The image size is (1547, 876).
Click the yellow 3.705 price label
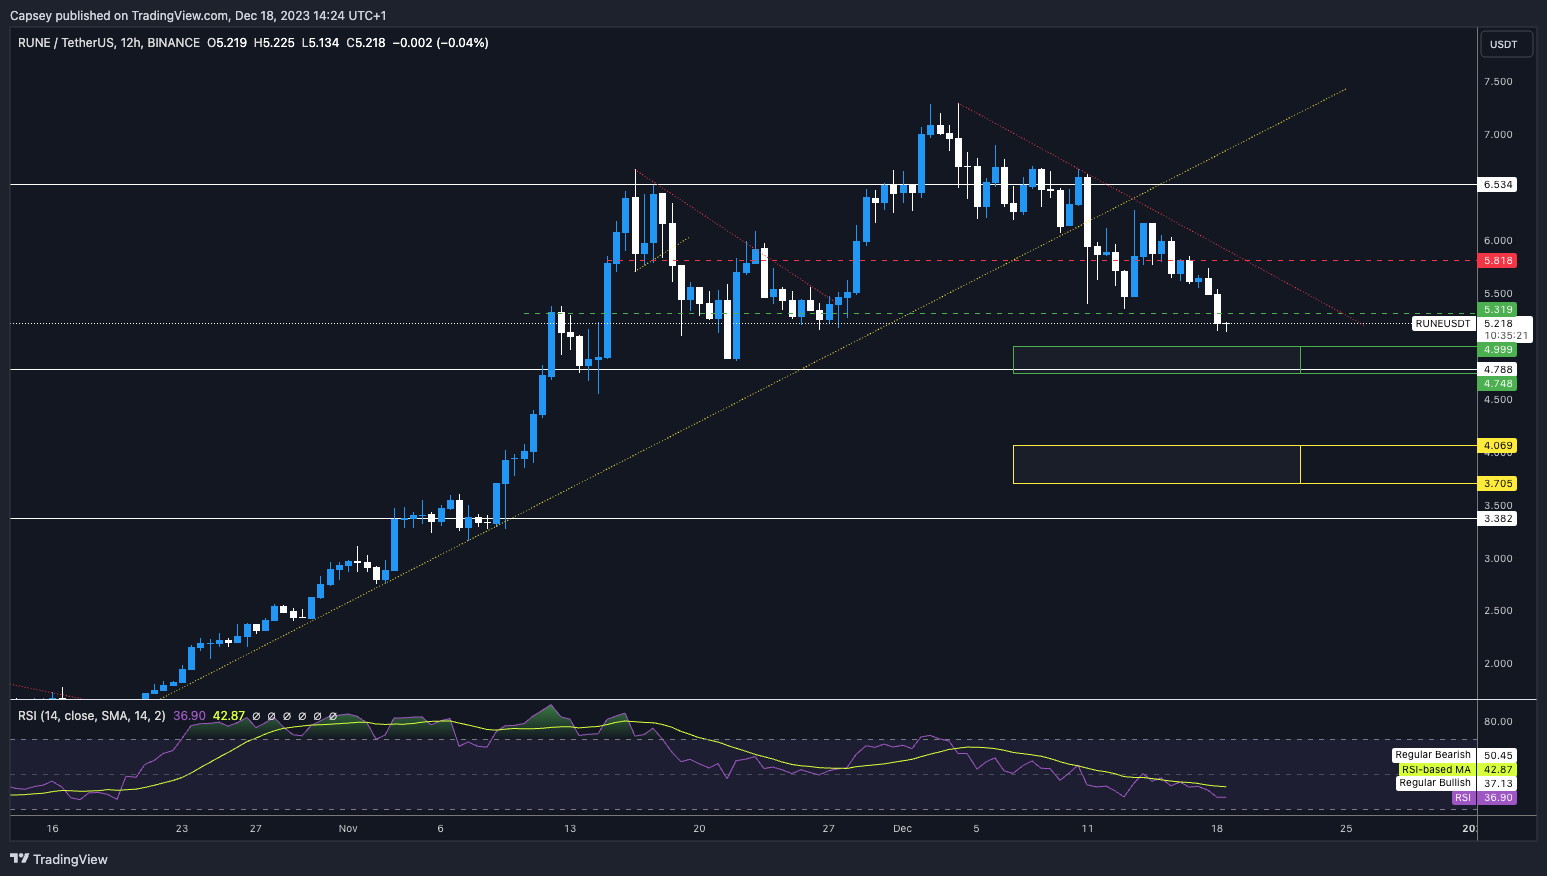pos(1498,484)
